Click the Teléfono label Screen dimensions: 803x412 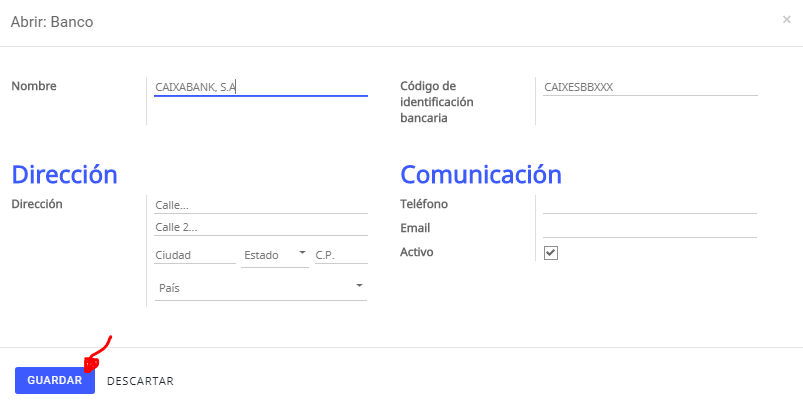pyautogui.click(x=424, y=204)
